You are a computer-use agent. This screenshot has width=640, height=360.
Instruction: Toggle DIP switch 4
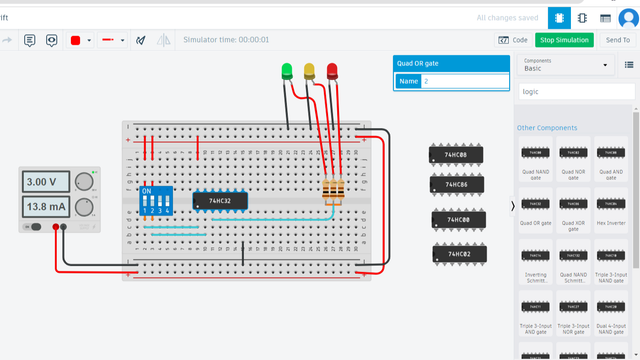click(167, 201)
